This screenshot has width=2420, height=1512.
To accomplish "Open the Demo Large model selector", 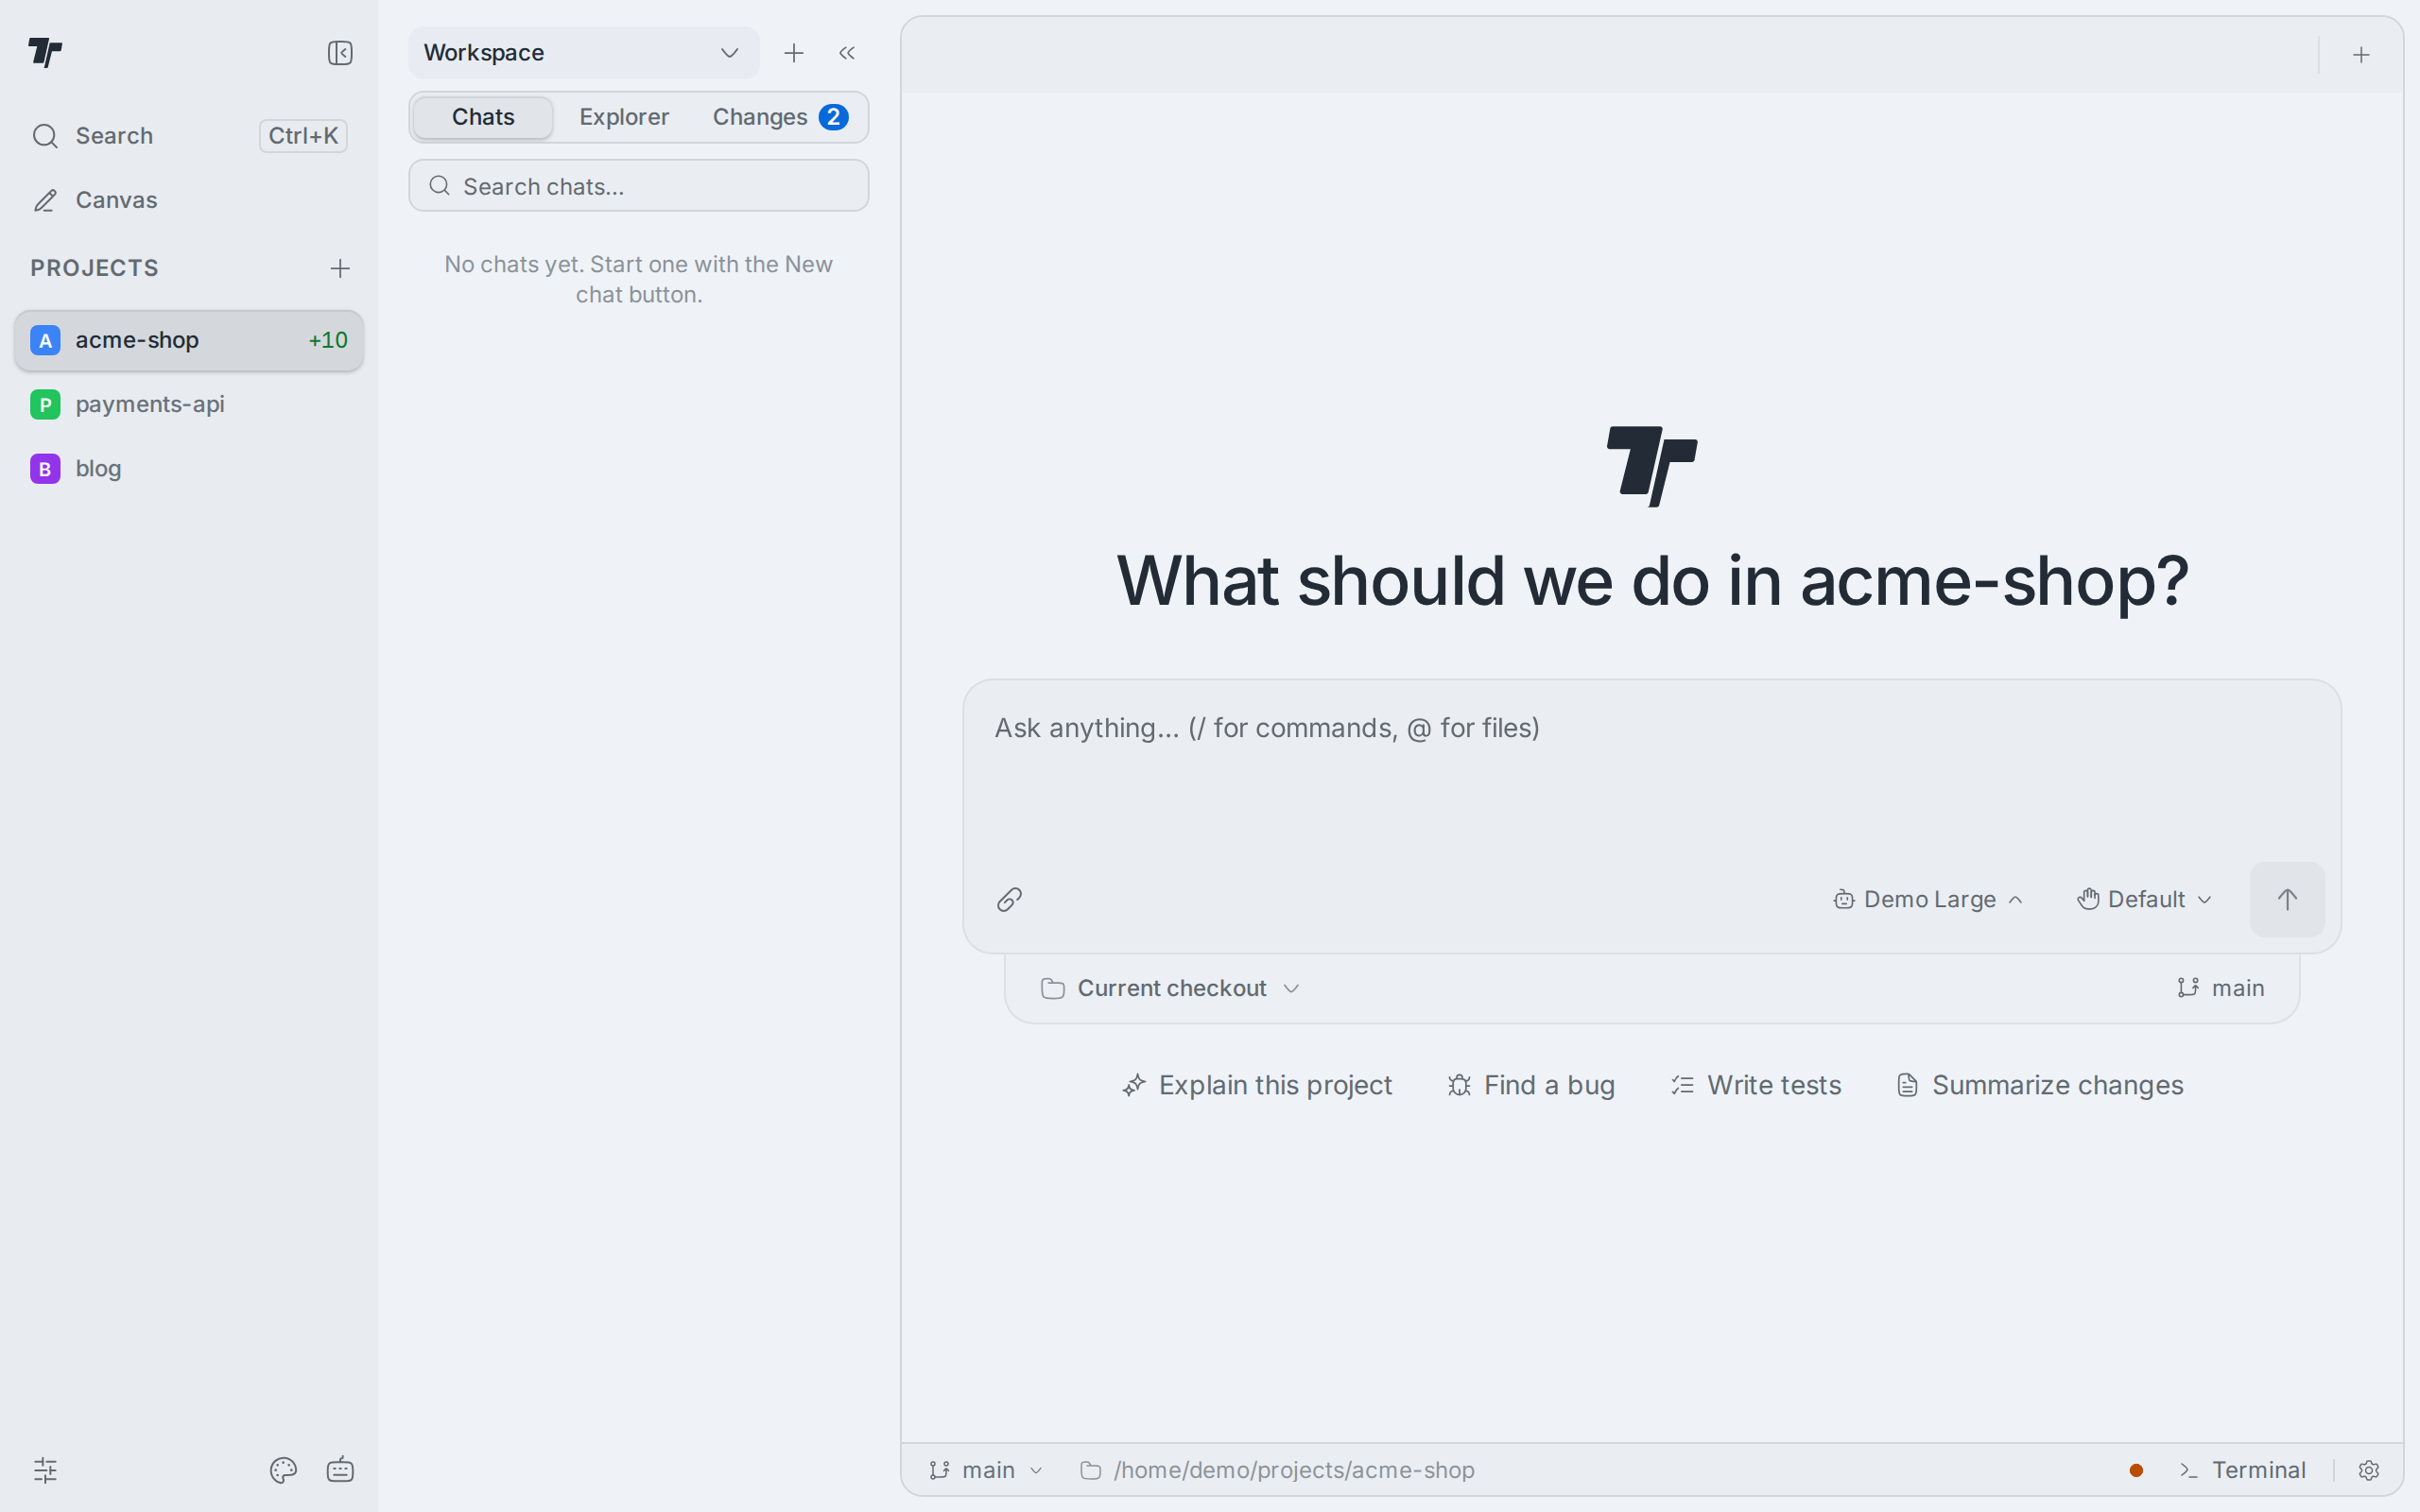I will pos(1929,900).
